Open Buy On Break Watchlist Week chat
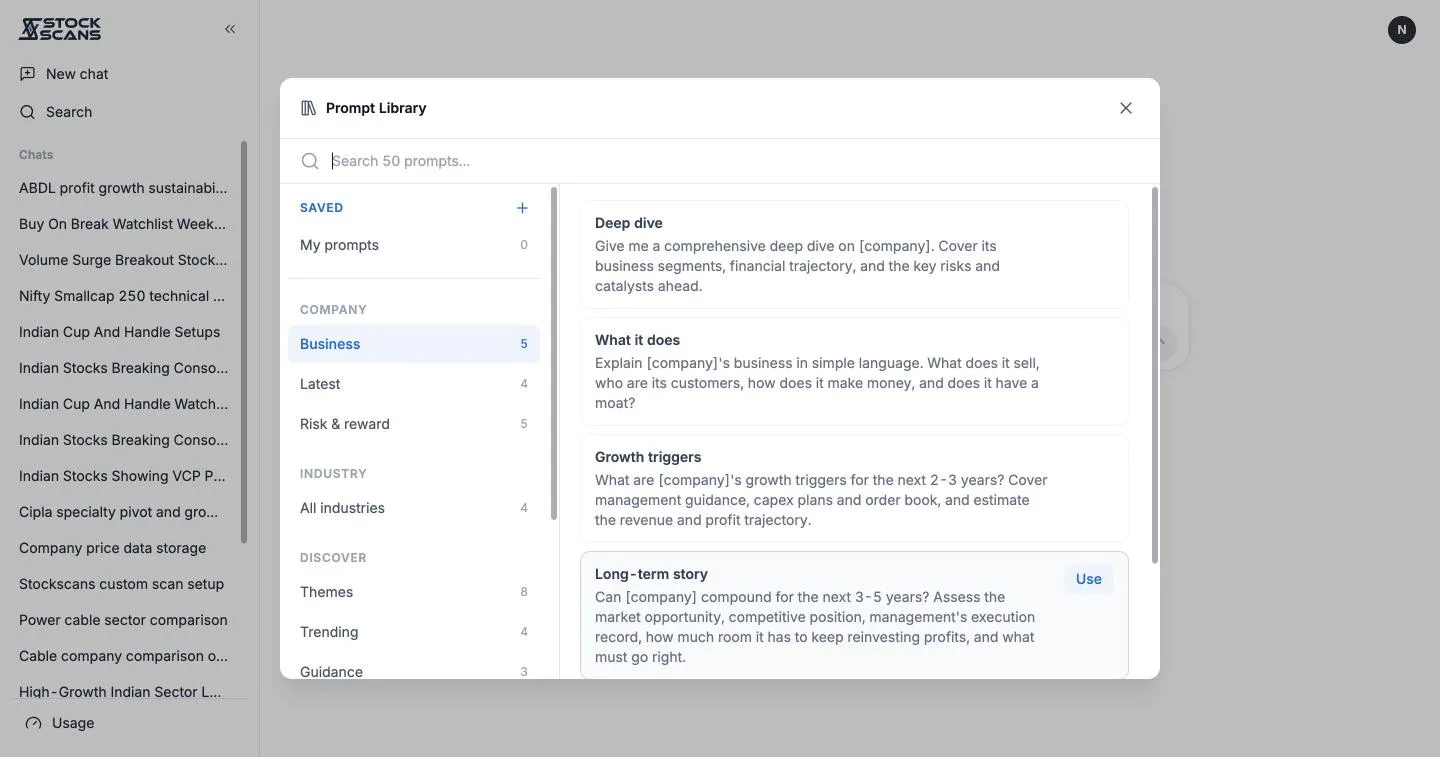Screen dimensions: 1440x757 124,224
